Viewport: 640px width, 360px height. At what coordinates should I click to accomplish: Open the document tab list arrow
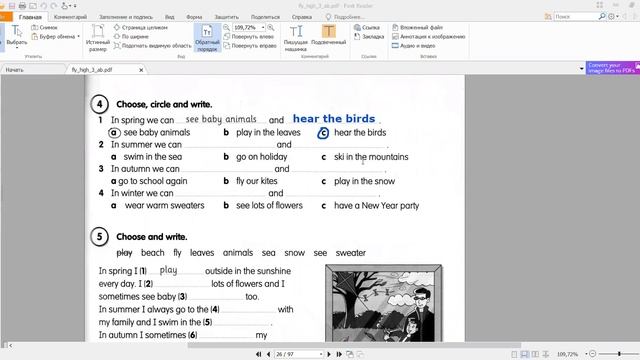tap(582, 69)
